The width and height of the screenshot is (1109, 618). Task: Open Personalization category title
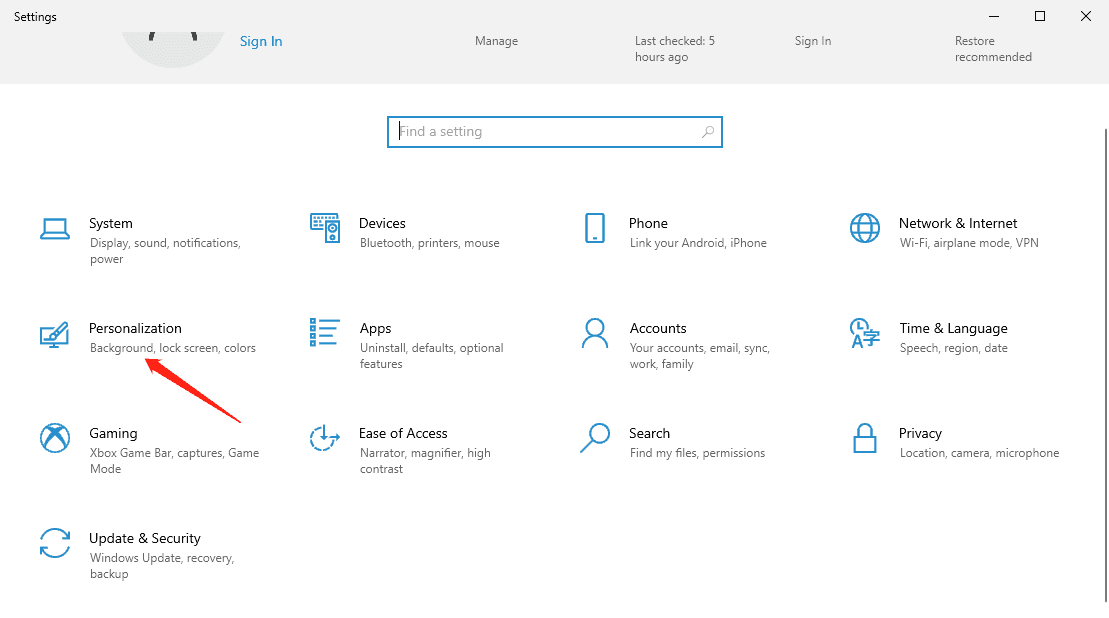[x=135, y=328]
